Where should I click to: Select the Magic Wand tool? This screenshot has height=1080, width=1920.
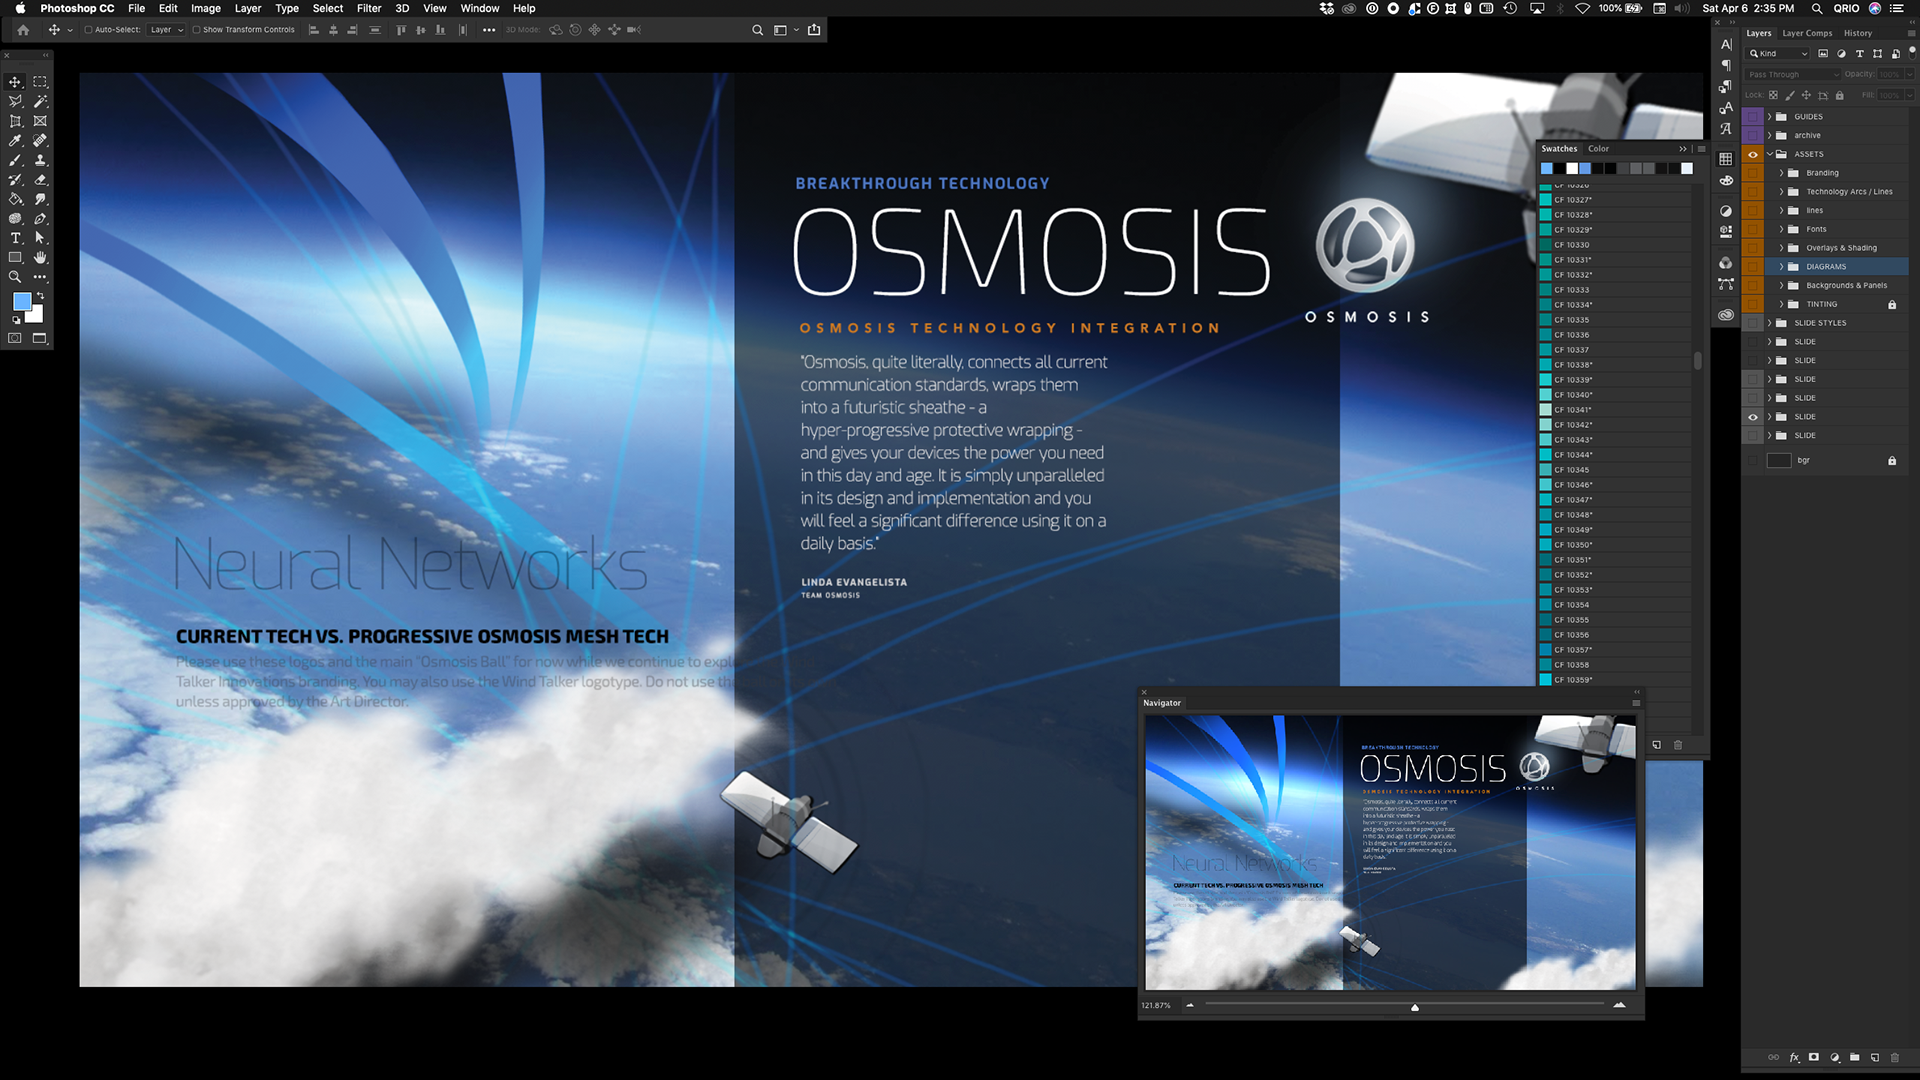click(40, 101)
